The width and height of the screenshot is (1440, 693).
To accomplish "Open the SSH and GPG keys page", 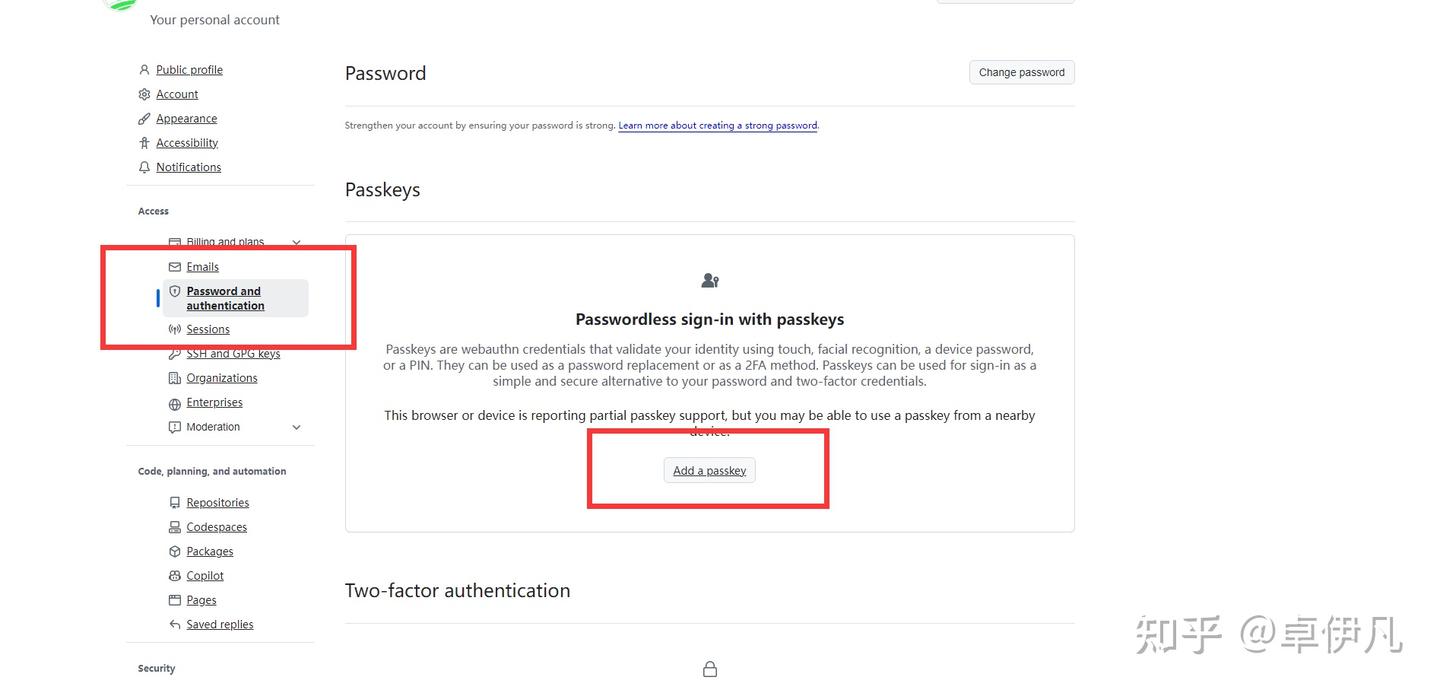I will tap(233, 354).
